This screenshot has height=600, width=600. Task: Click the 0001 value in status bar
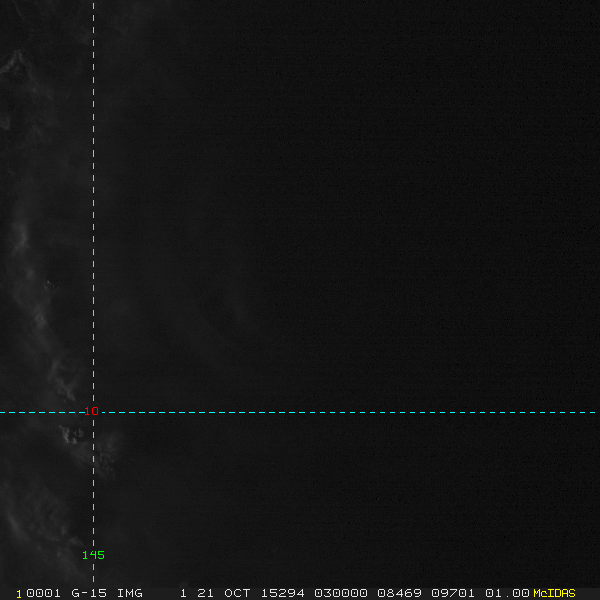[x=43, y=593]
